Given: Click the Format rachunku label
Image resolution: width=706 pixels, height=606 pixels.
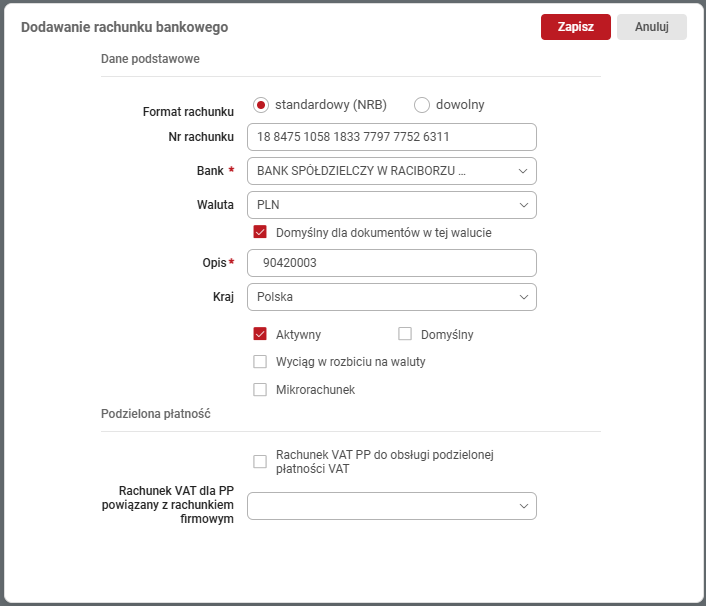Looking at the screenshot, I should (x=188, y=112).
